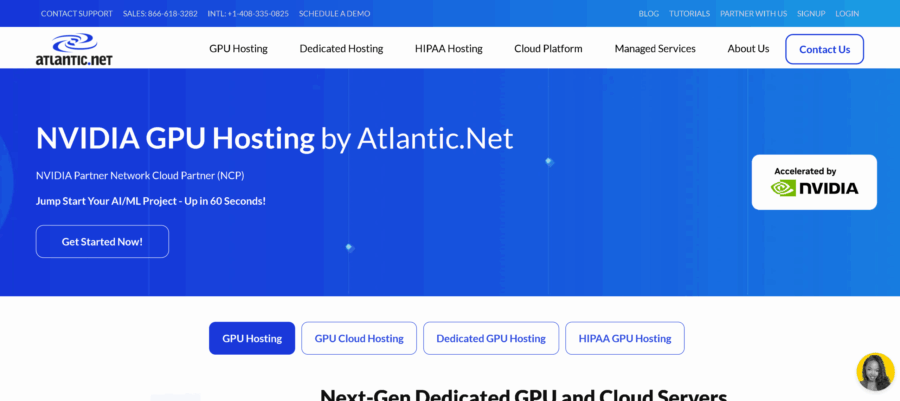
Task: Switch to the Dedicated GPU Hosting tab
Action: coord(491,338)
